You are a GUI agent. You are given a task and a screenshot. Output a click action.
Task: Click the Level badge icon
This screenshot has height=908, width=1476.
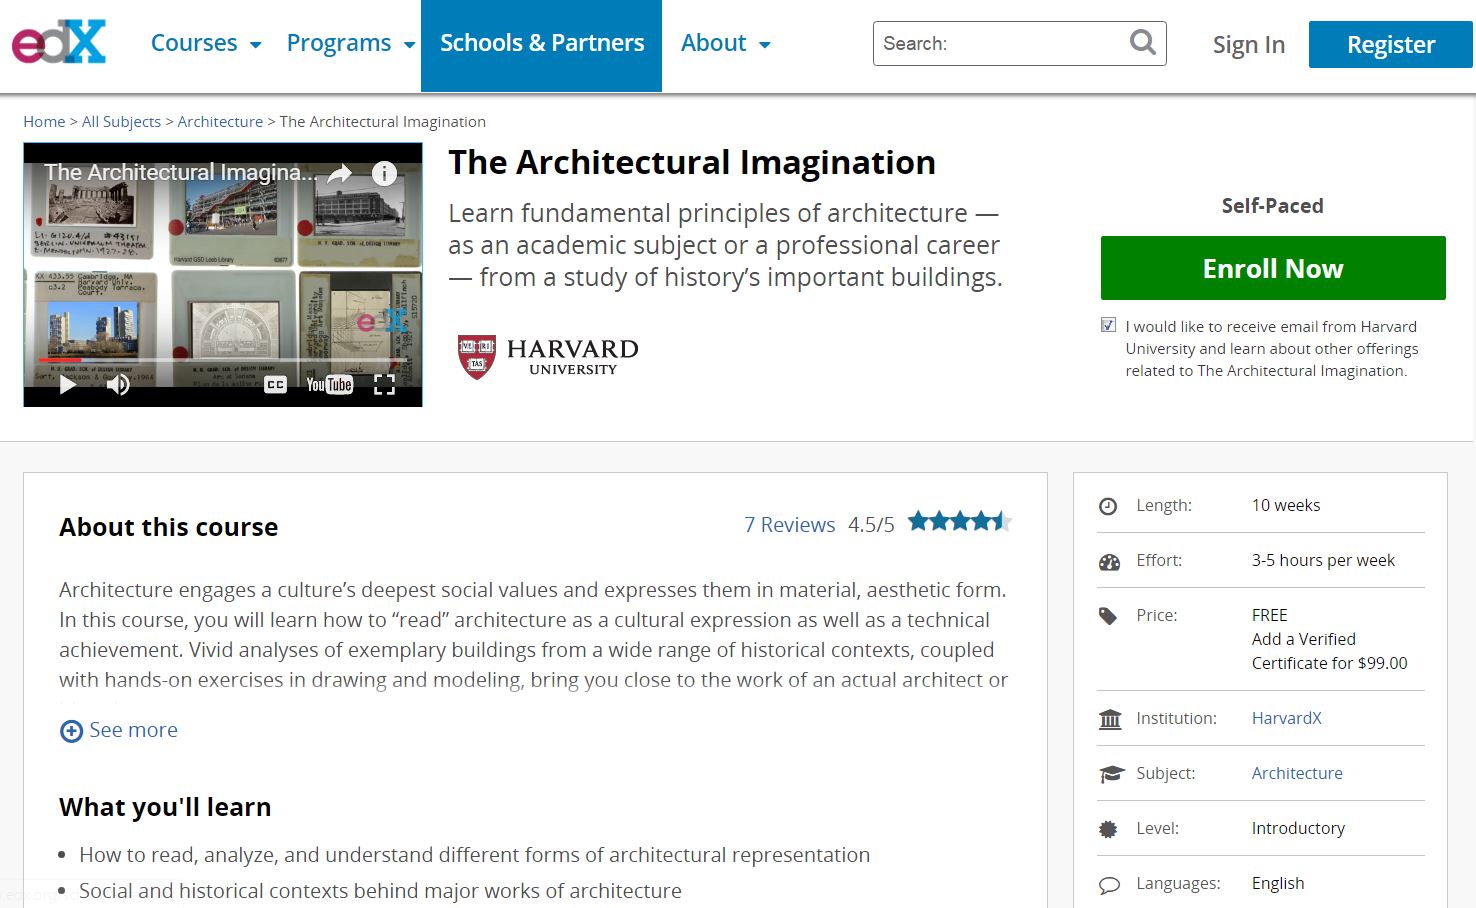point(1108,829)
